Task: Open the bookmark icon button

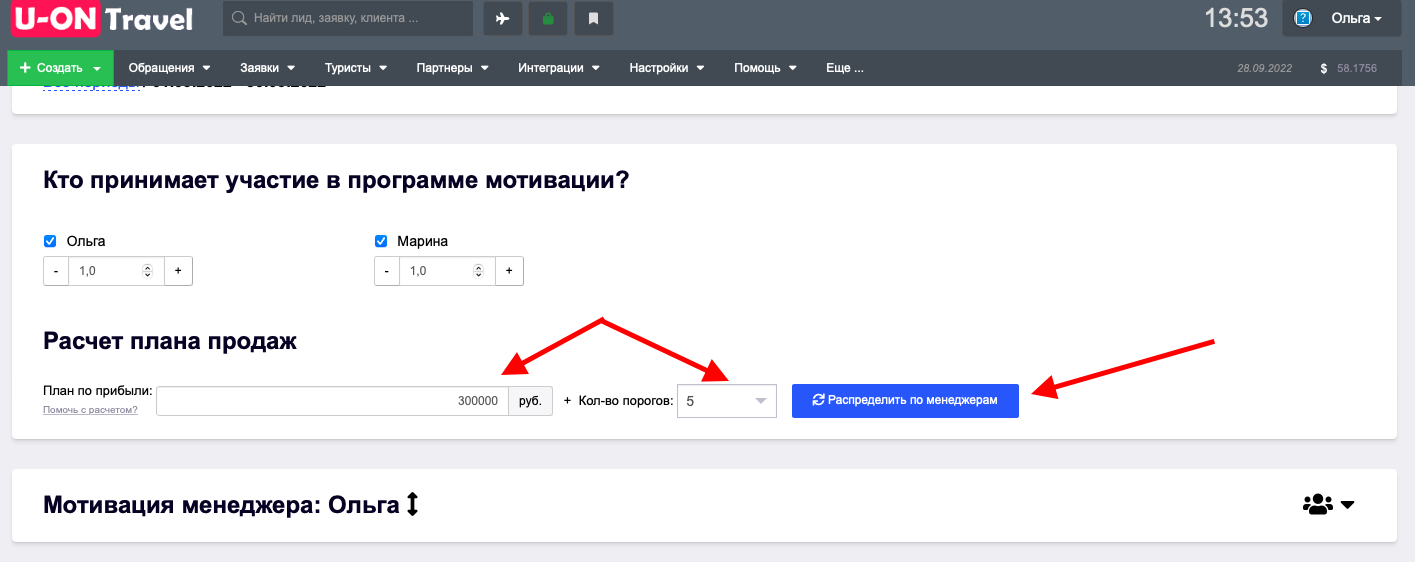Action: (x=594, y=18)
